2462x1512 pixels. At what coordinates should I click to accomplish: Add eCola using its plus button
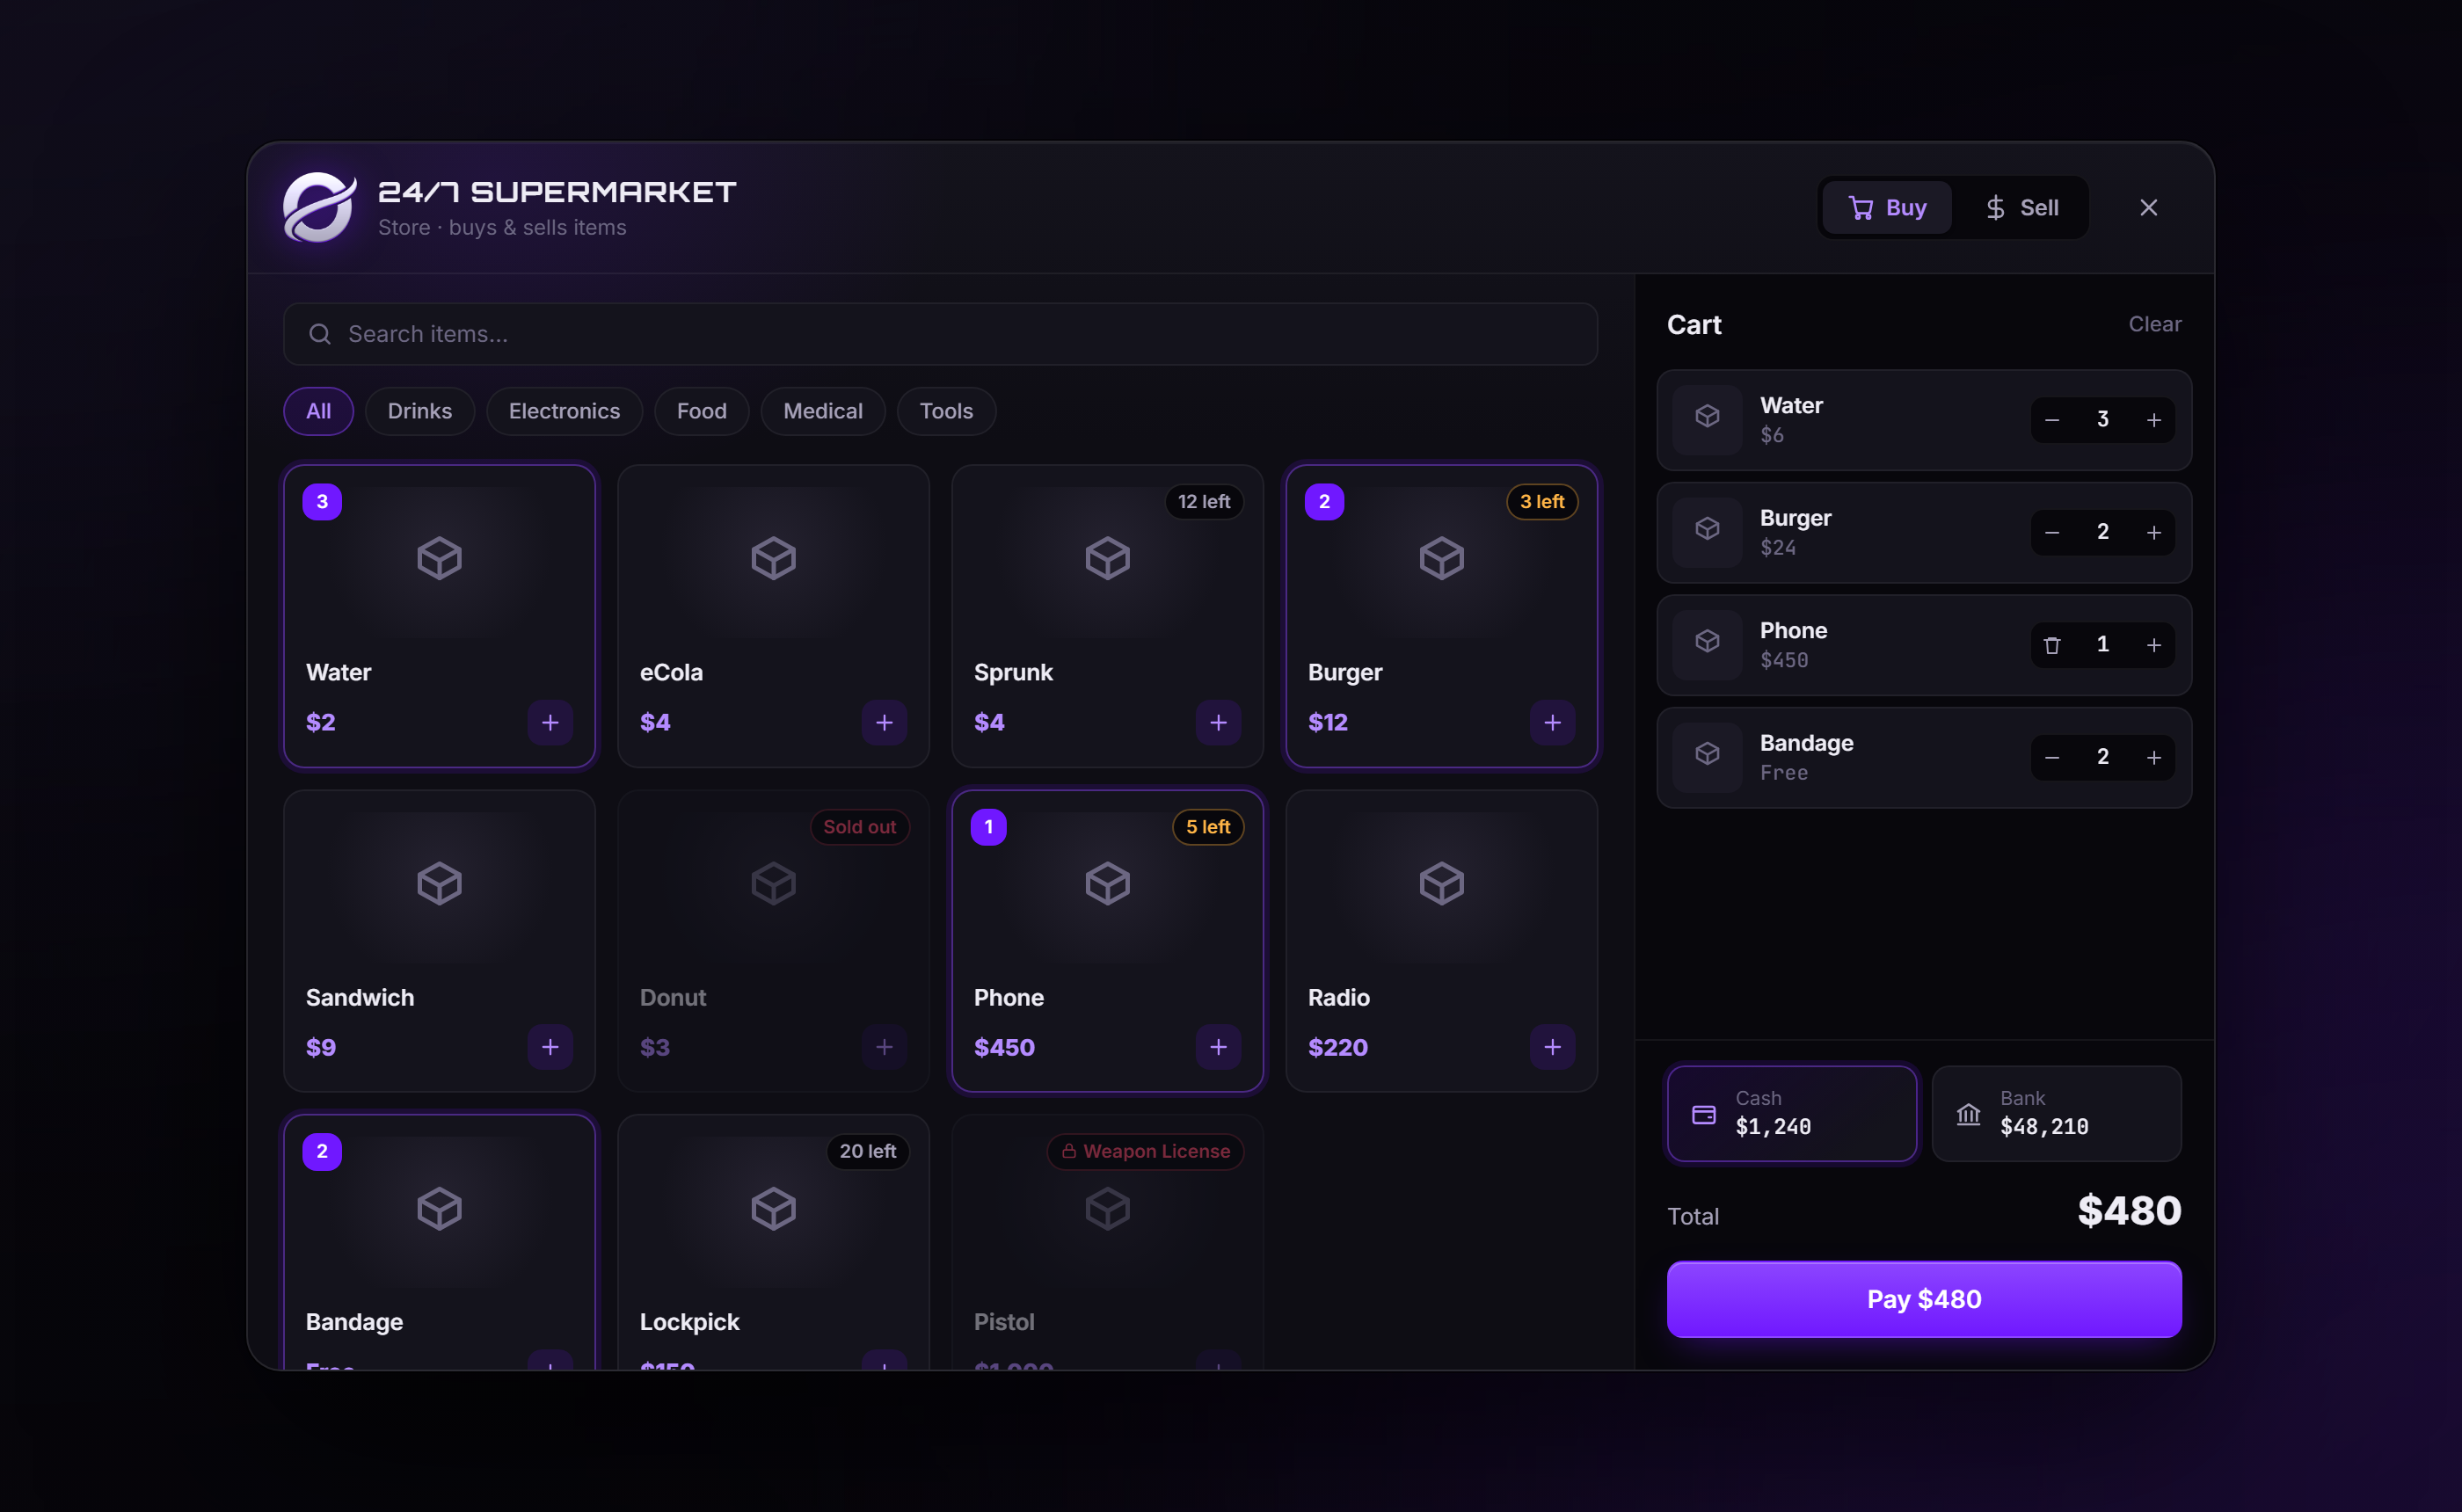point(884,722)
